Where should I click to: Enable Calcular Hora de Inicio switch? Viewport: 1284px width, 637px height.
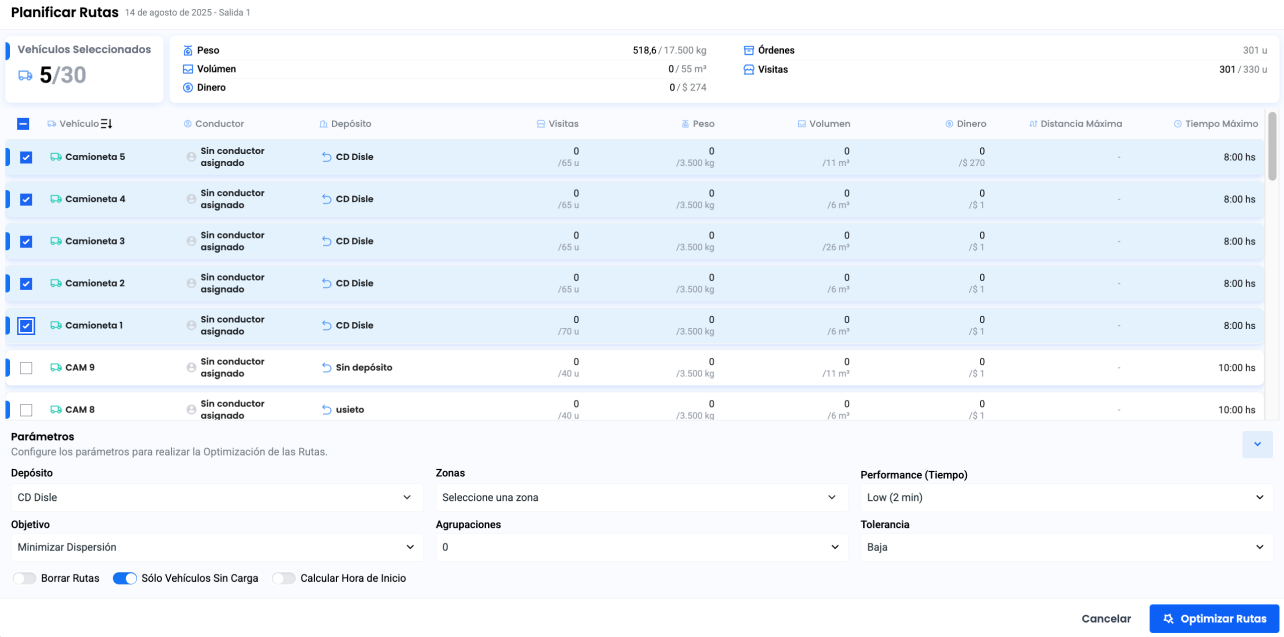tap(284, 578)
